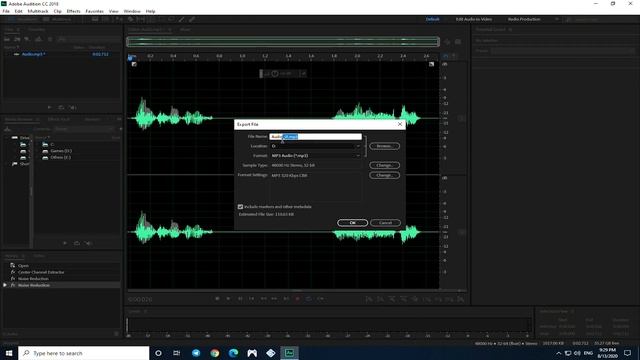The width and height of the screenshot is (640, 360).
Task: Click Loop Playback button in transport
Action: point(309,299)
